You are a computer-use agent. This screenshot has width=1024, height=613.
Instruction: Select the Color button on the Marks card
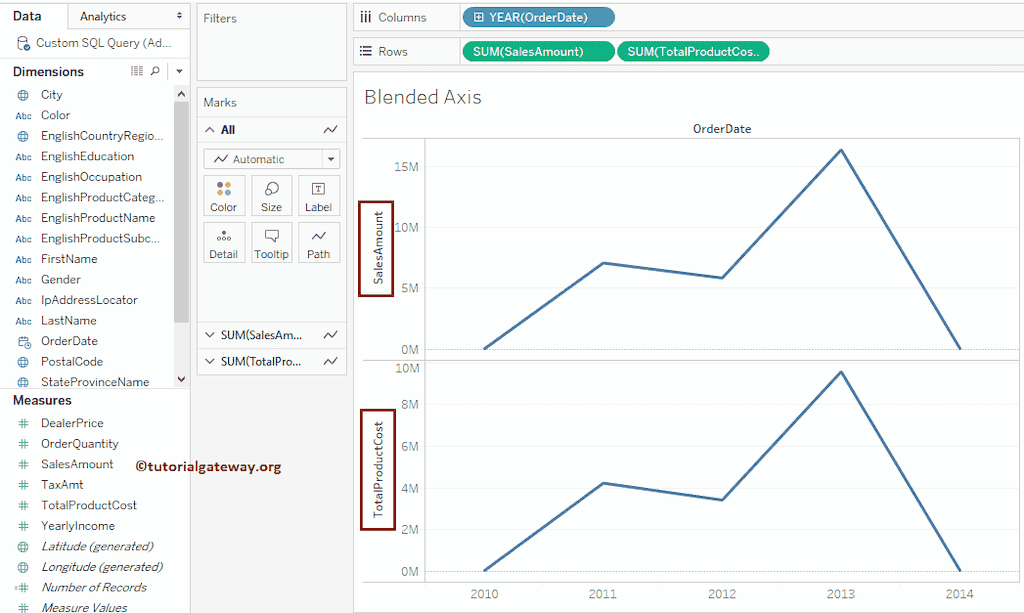[x=224, y=195]
